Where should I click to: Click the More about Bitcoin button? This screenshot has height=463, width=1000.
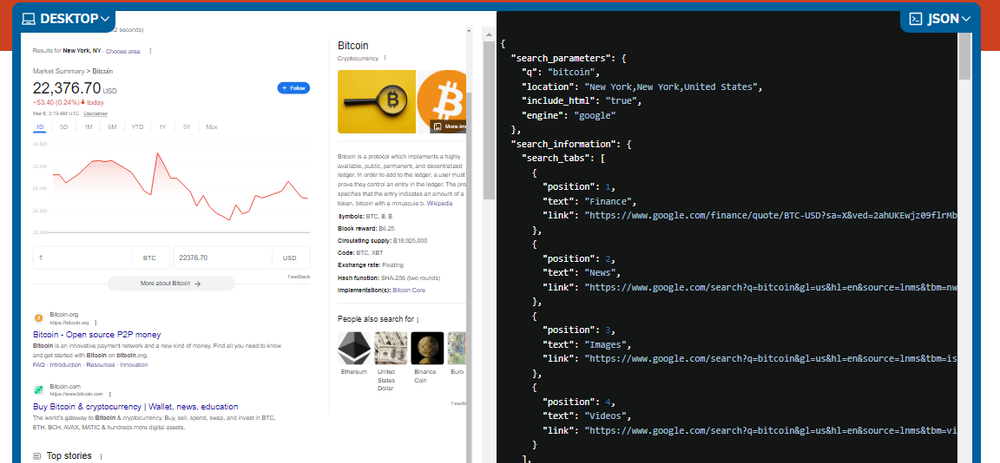coord(171,284)
